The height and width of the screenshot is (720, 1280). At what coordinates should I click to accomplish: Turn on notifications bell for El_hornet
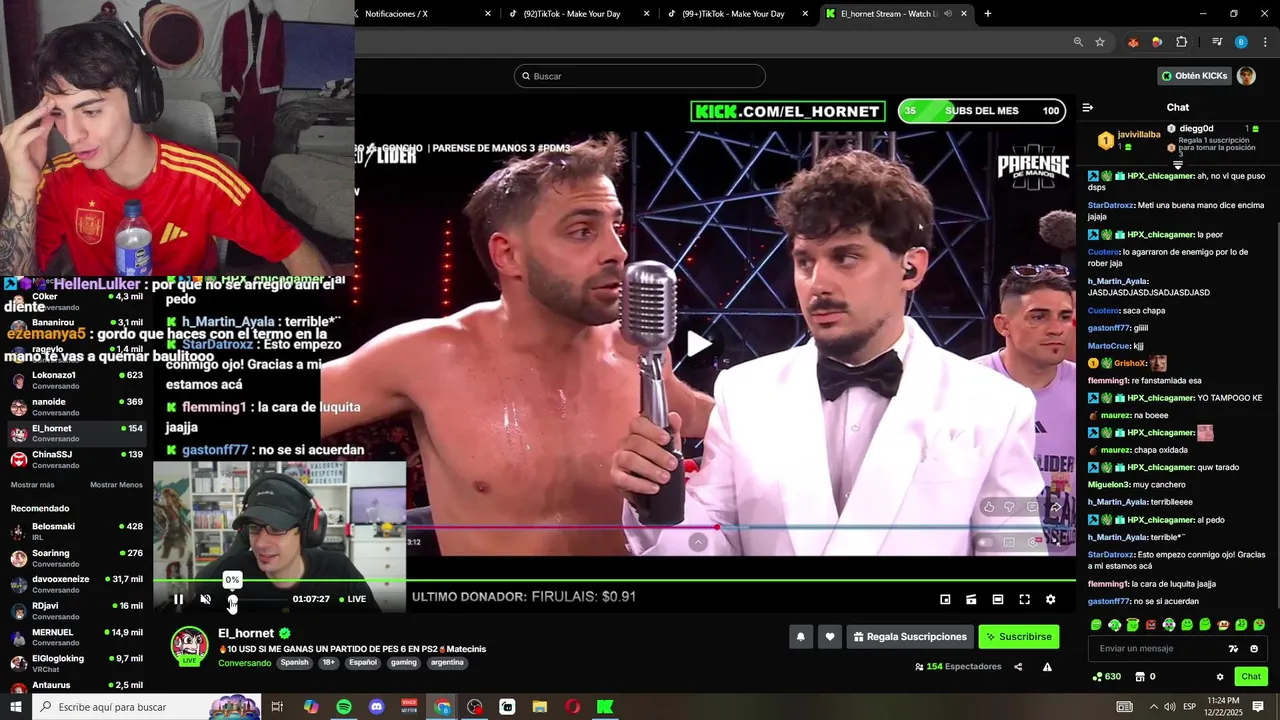coord(800,636)
